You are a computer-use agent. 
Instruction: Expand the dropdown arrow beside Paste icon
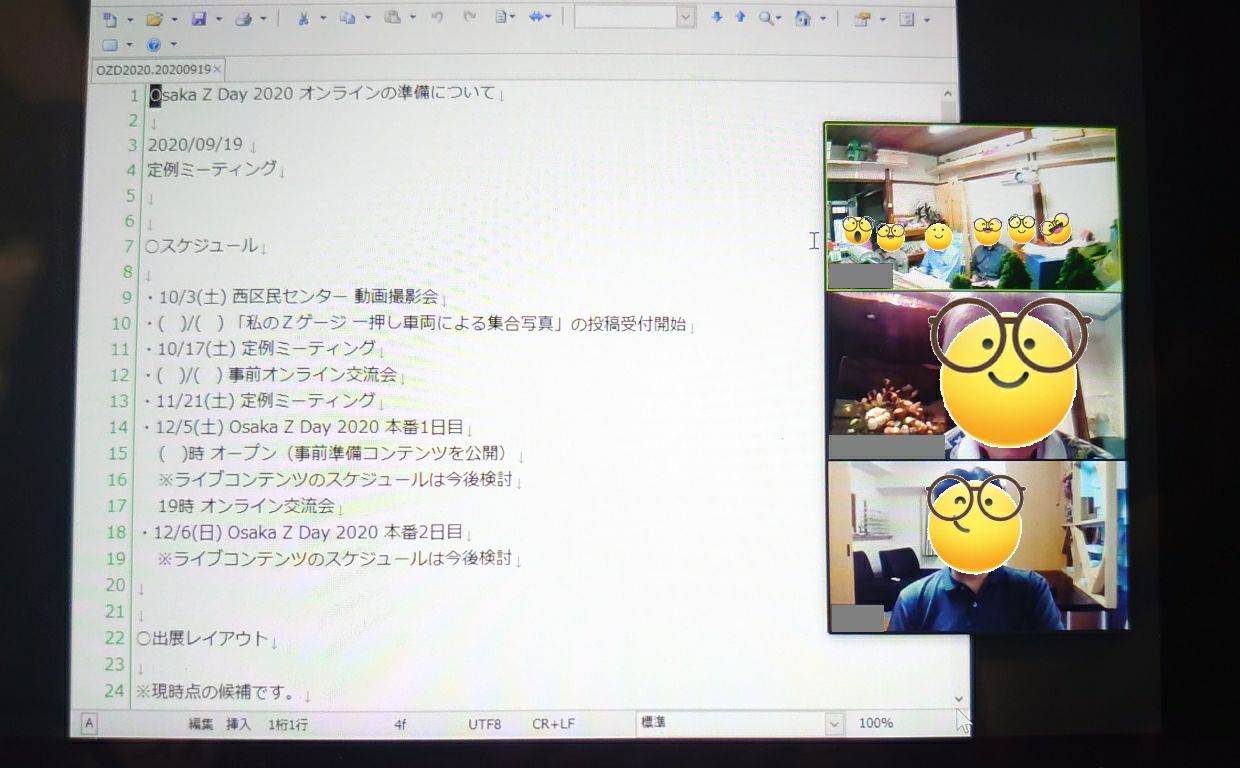point(412,19)
